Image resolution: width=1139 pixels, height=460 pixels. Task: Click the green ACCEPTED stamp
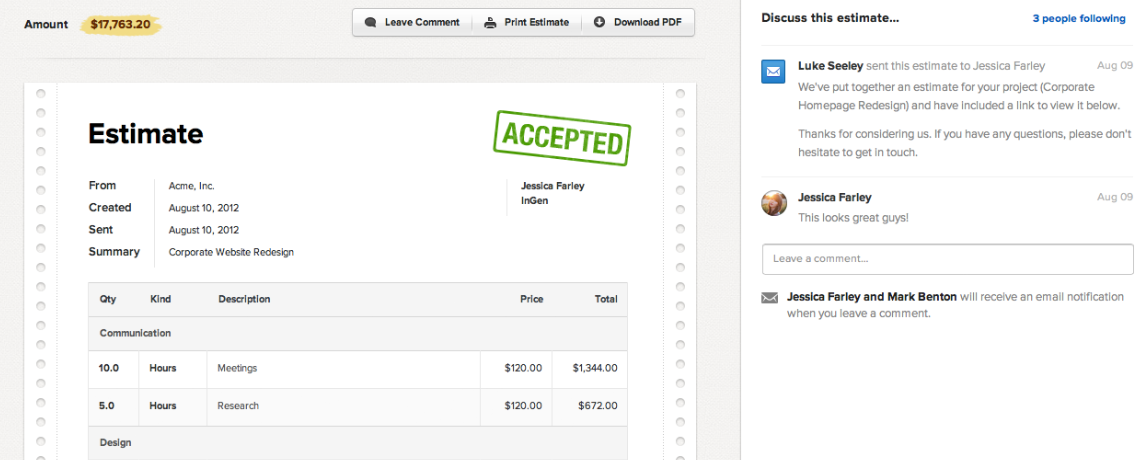pyautogui.click(x=562, y=137)
